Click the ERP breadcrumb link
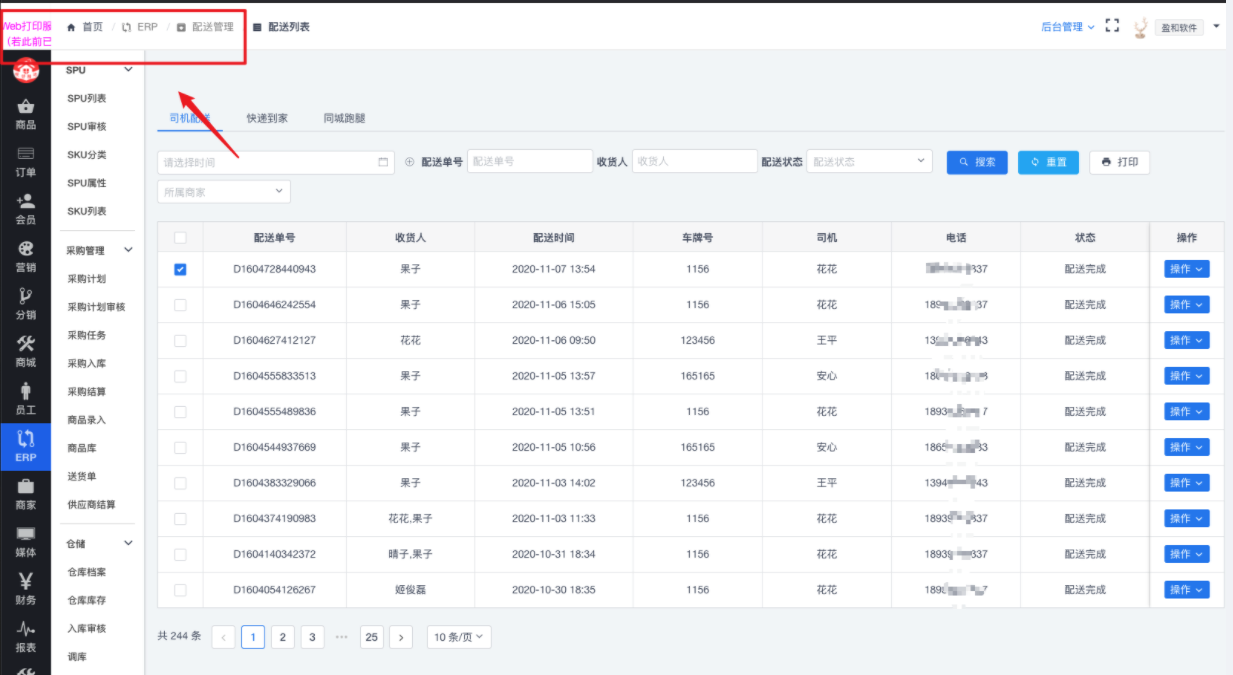This screenshot has height=675, width=1233. point(140,27)
